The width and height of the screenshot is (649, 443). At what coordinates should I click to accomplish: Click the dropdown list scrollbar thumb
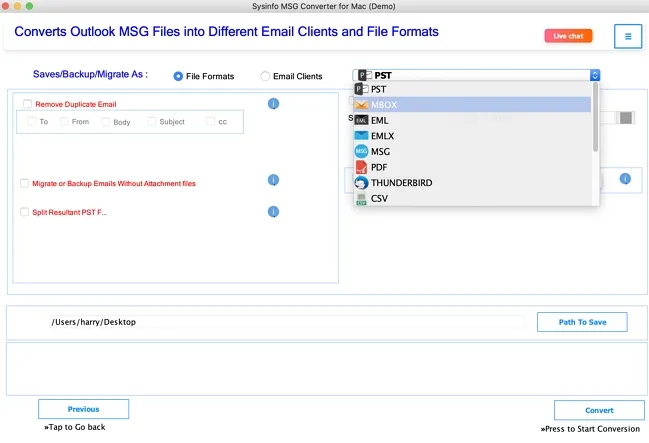pyautogui.click(x=595, y=117)
